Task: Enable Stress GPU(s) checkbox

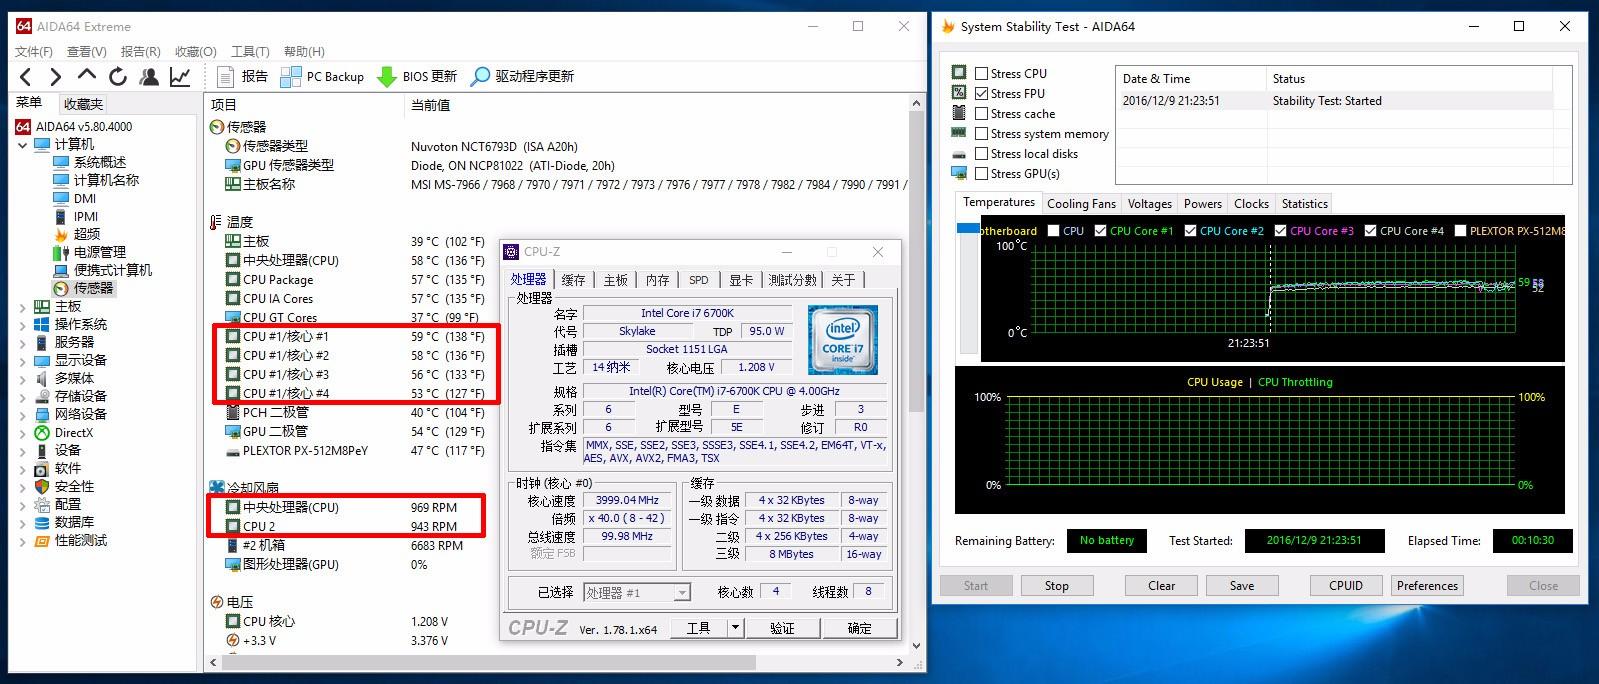Action: click(981, 173)
